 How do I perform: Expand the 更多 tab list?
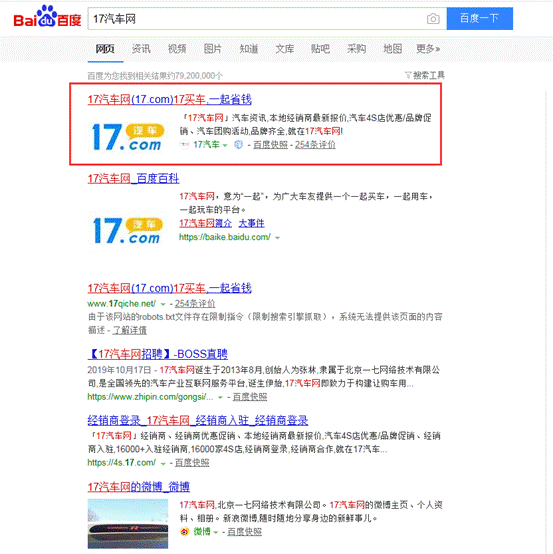[x=428, y=49]
